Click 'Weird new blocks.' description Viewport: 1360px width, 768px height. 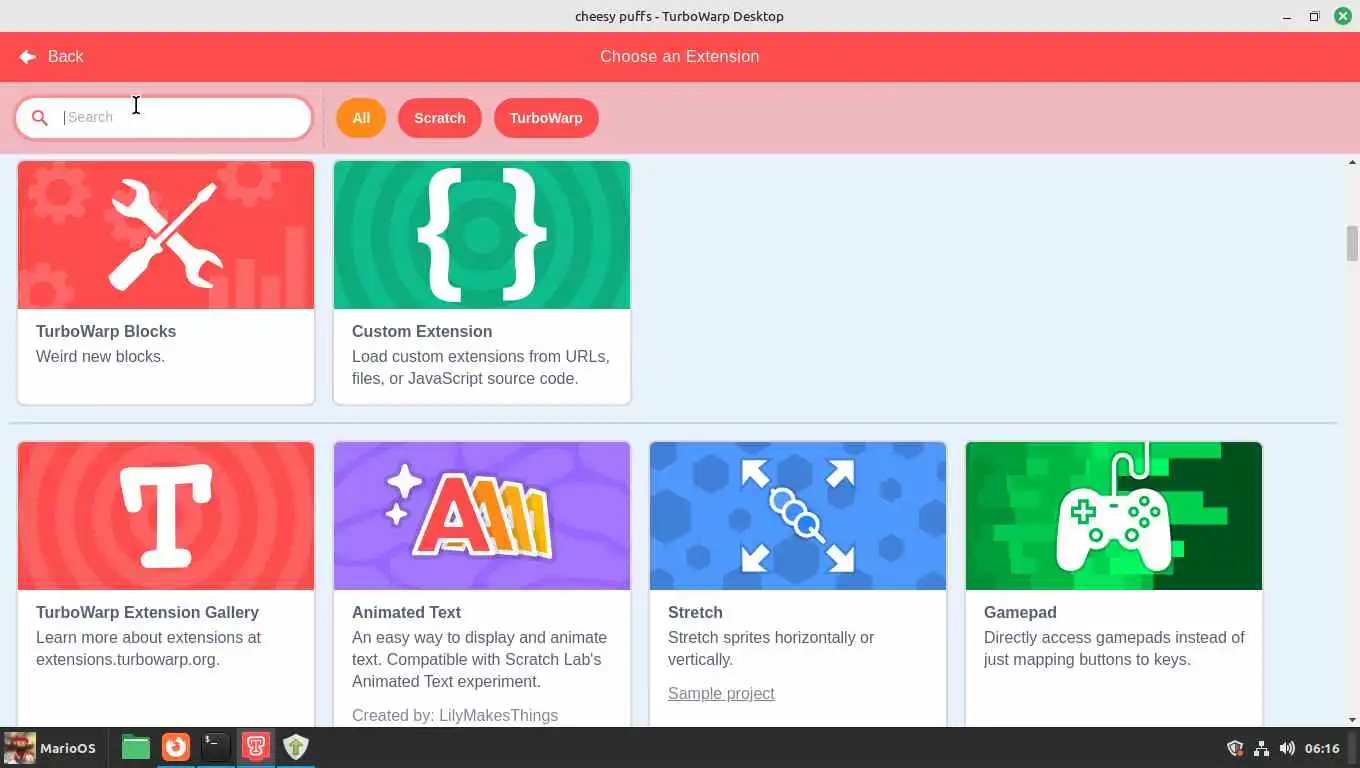pyautogui.click(x=100, y=356)
